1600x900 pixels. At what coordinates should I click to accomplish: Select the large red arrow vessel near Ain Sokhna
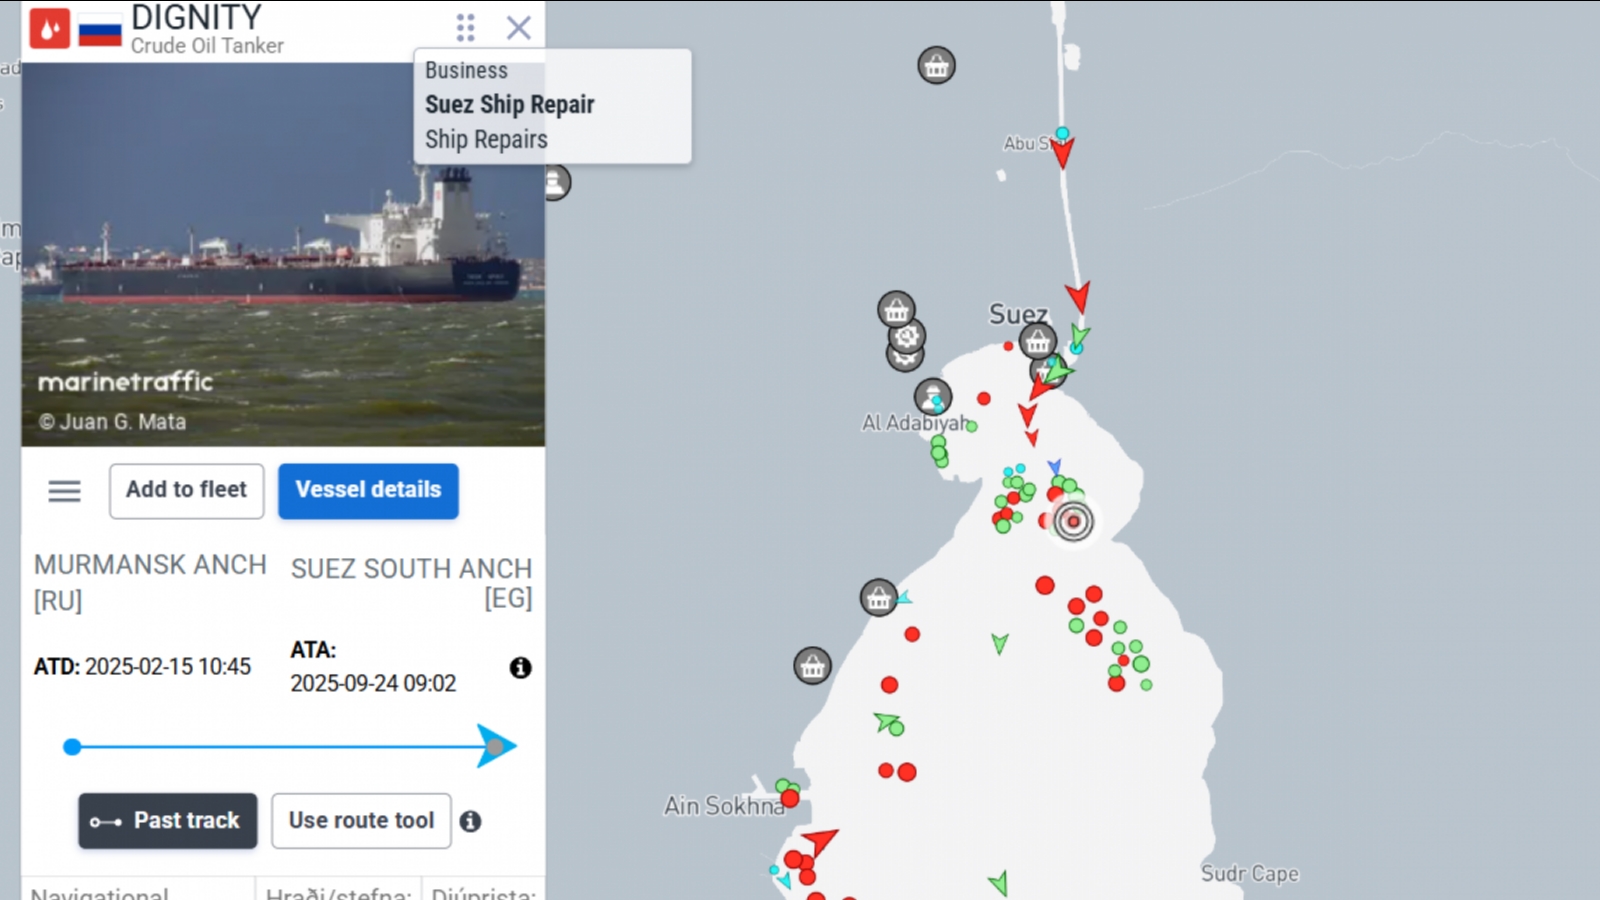(x=820, y=840)
